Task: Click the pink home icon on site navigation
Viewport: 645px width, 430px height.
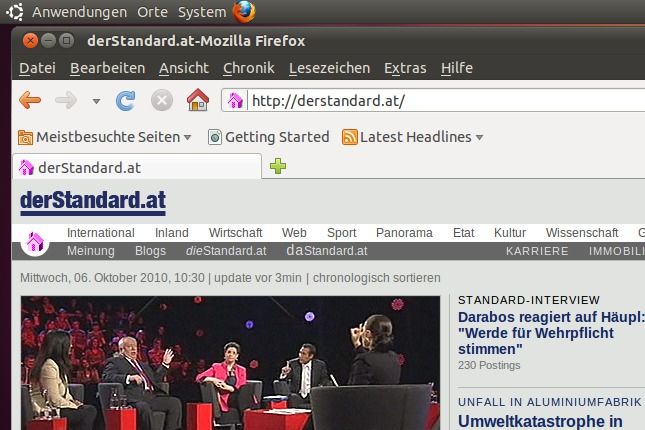Action: [35, 242]
